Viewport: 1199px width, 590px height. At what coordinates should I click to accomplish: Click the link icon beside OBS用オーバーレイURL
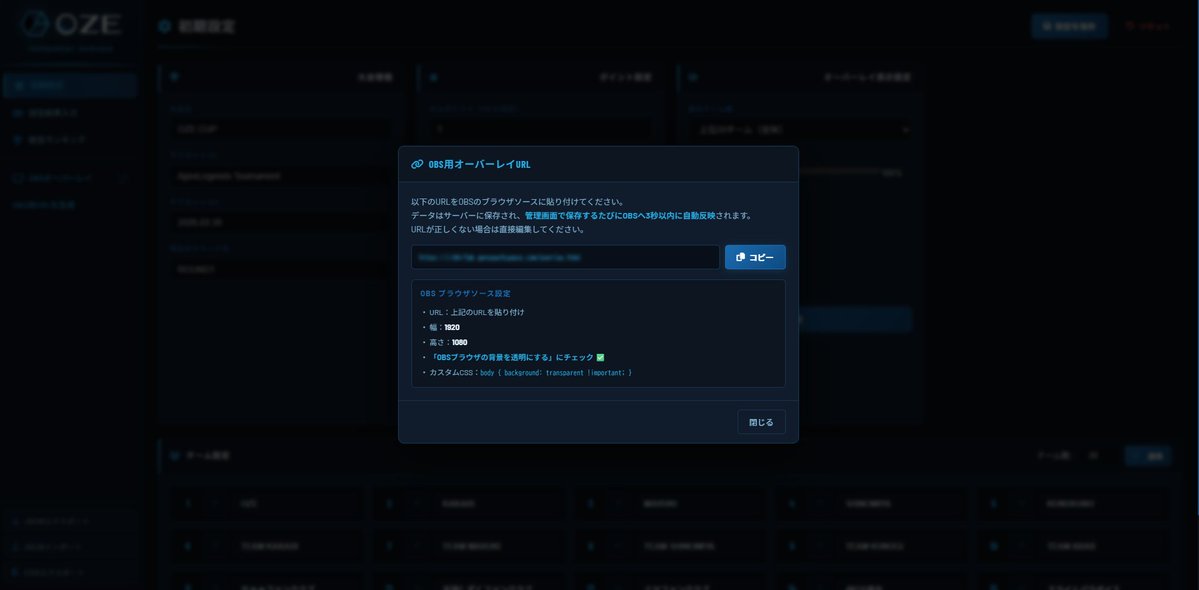(x=417, y=164)
